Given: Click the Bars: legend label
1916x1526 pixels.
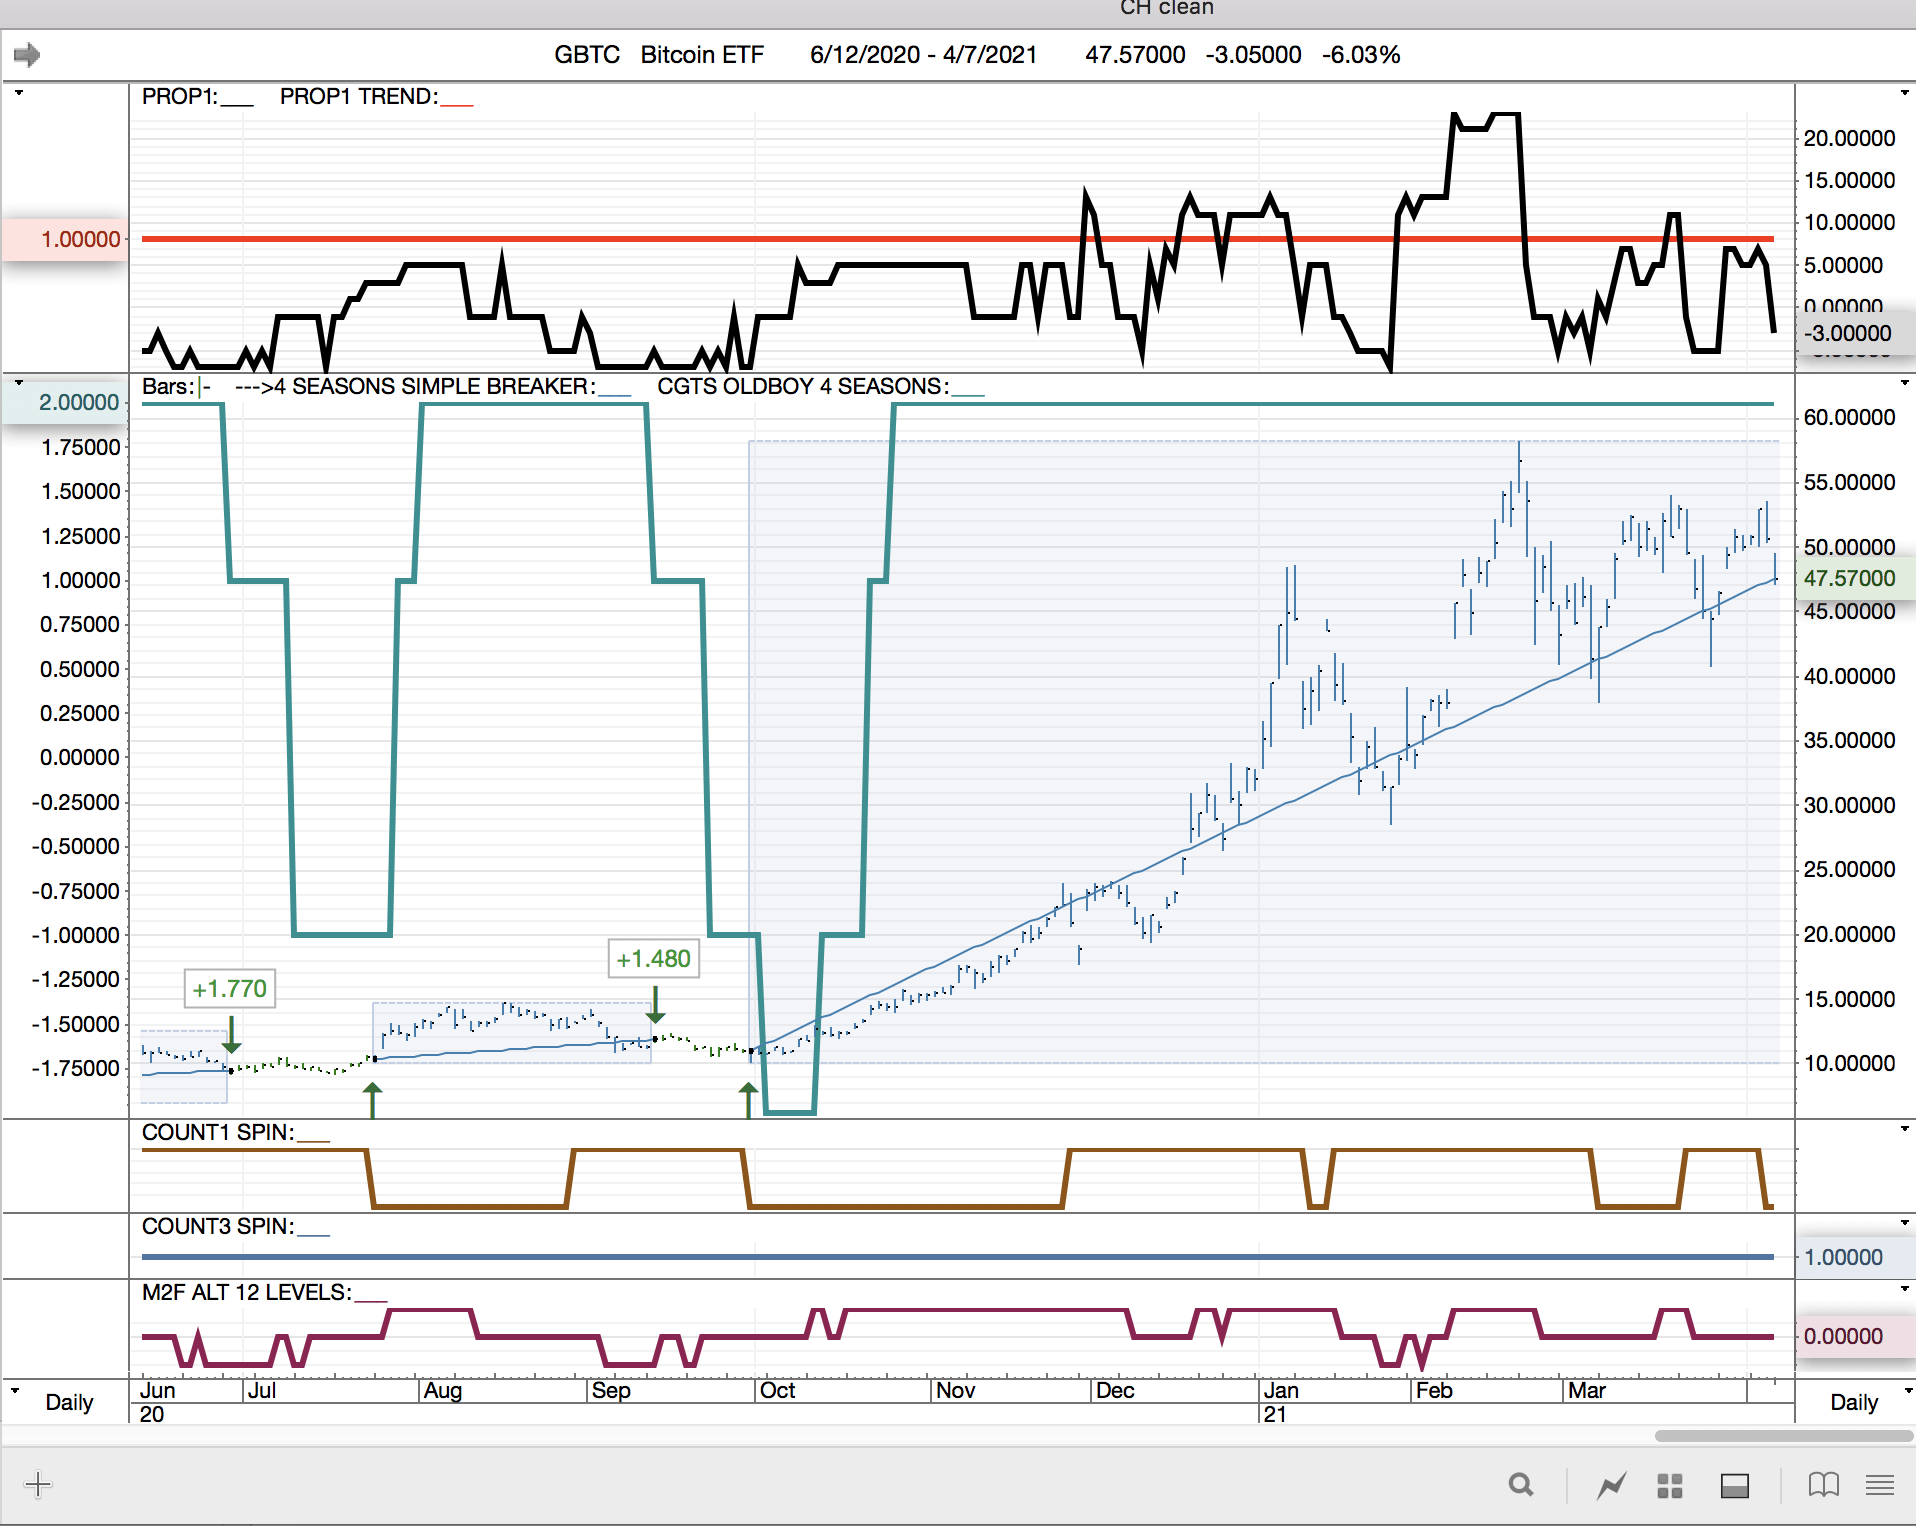Looking at the screenshot, I should (x=168, y=387).
